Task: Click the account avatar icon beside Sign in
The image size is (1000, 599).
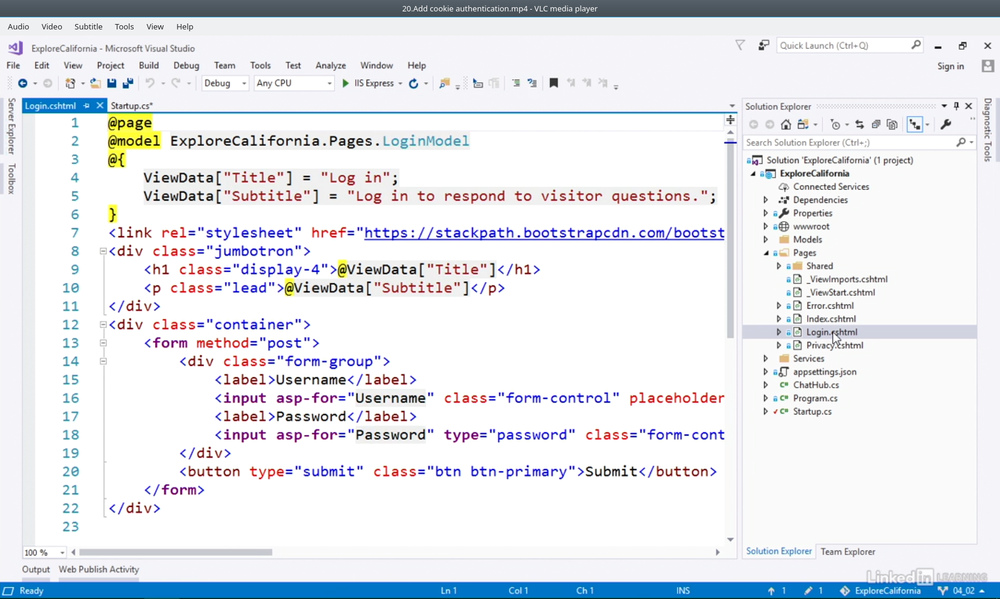Action: point(988,66)
